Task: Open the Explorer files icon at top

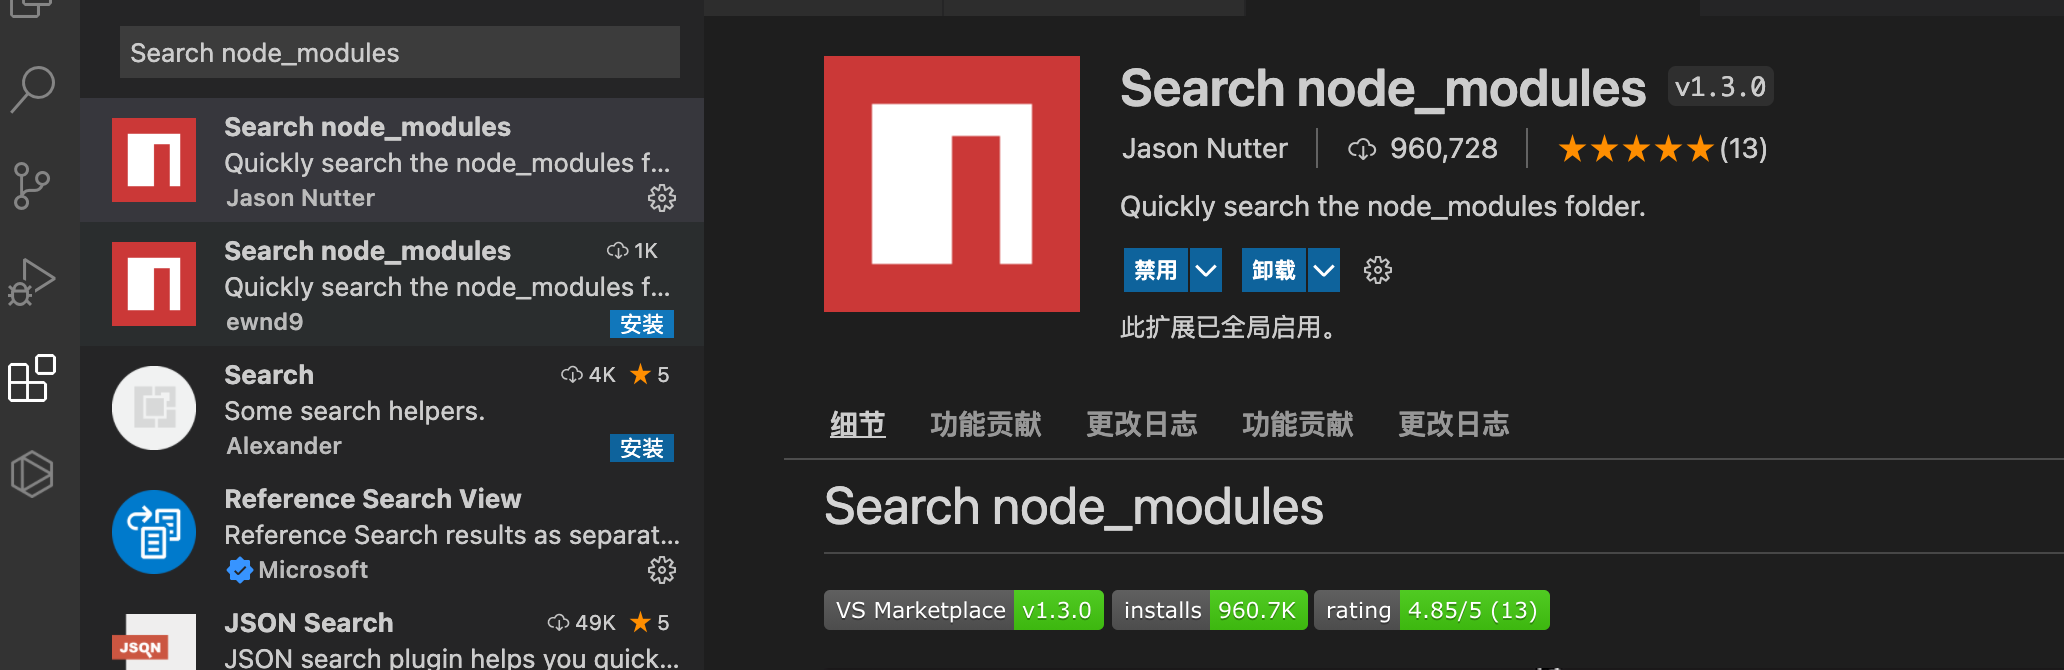Action: 32,8
